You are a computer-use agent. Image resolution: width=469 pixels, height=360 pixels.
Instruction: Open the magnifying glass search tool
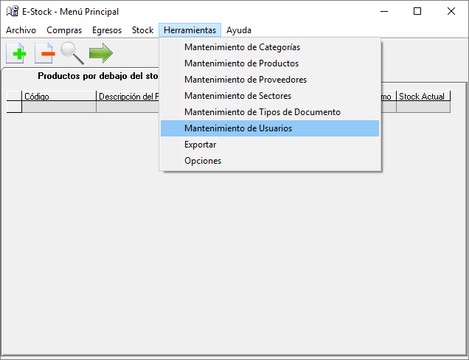(x=72, y=53)
